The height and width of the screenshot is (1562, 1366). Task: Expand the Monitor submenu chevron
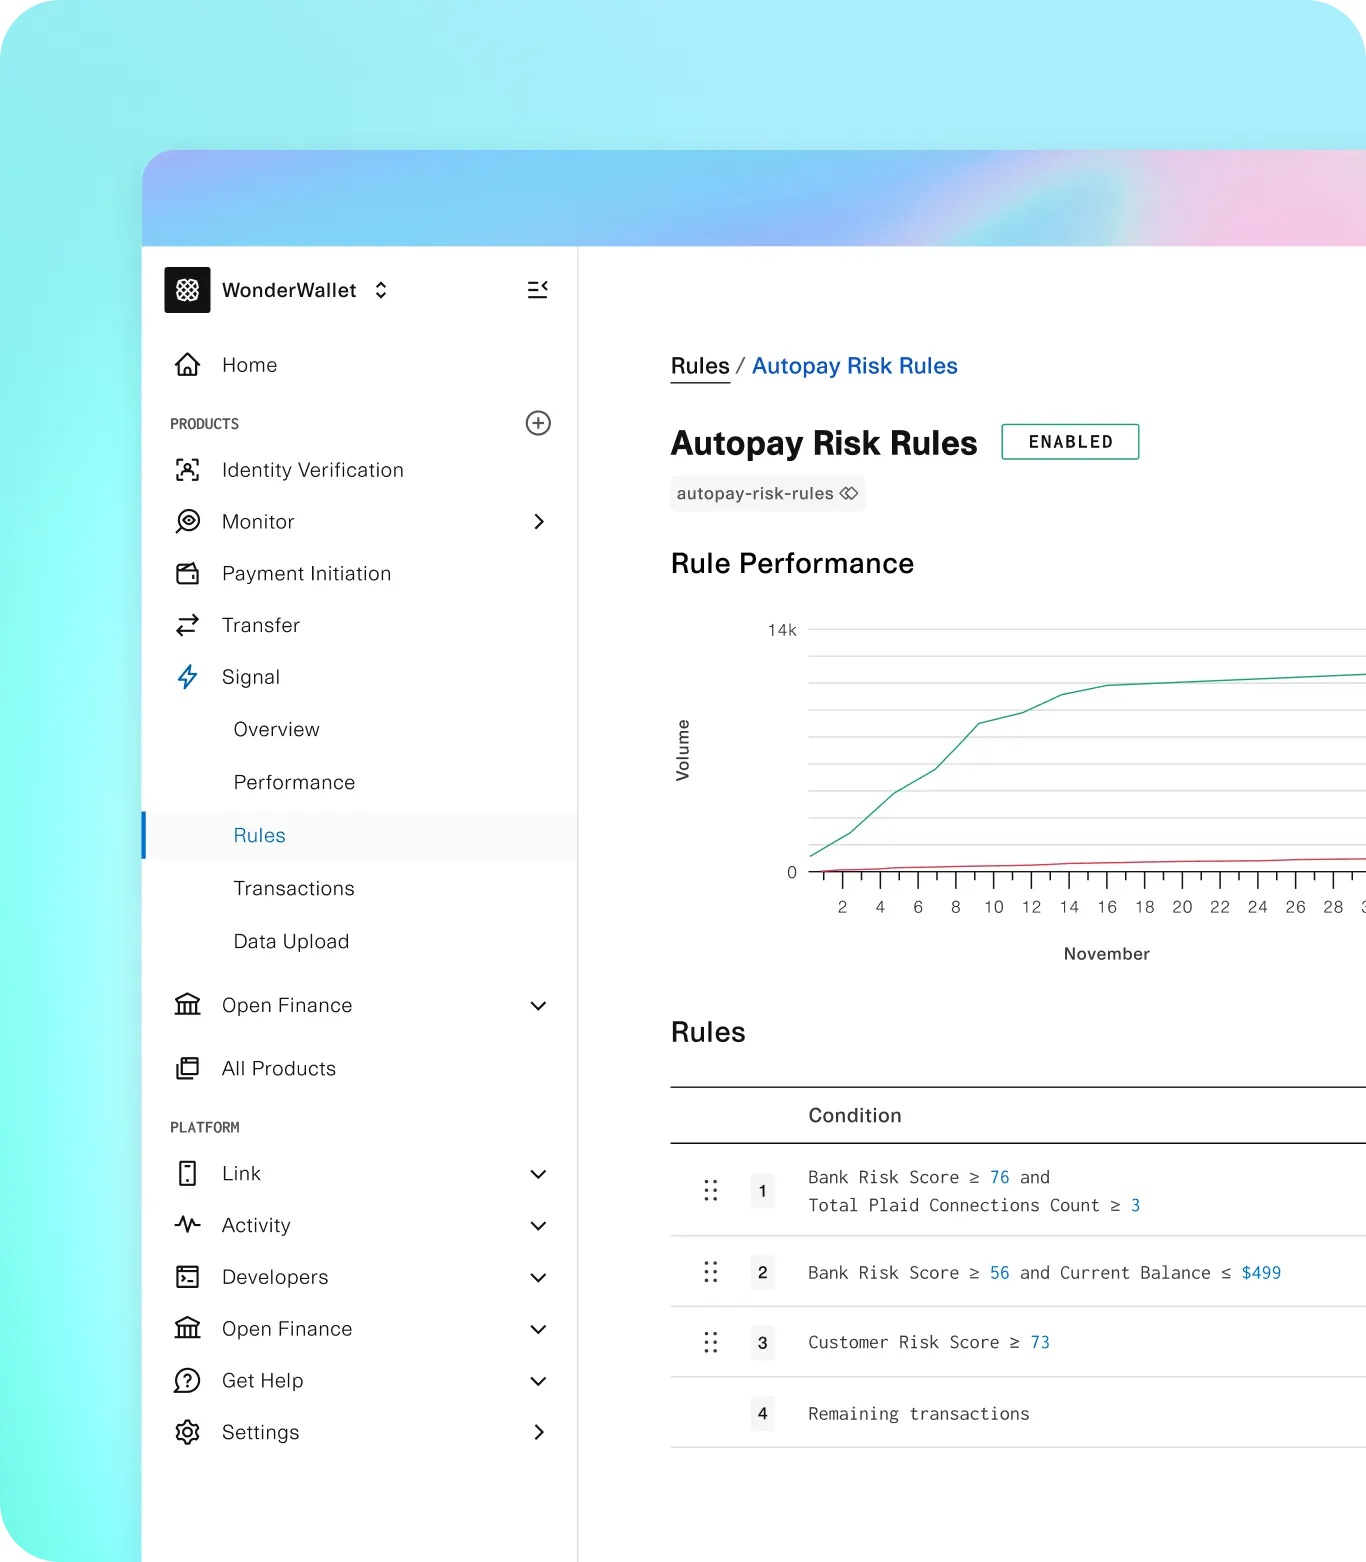(x=539, y=522)
